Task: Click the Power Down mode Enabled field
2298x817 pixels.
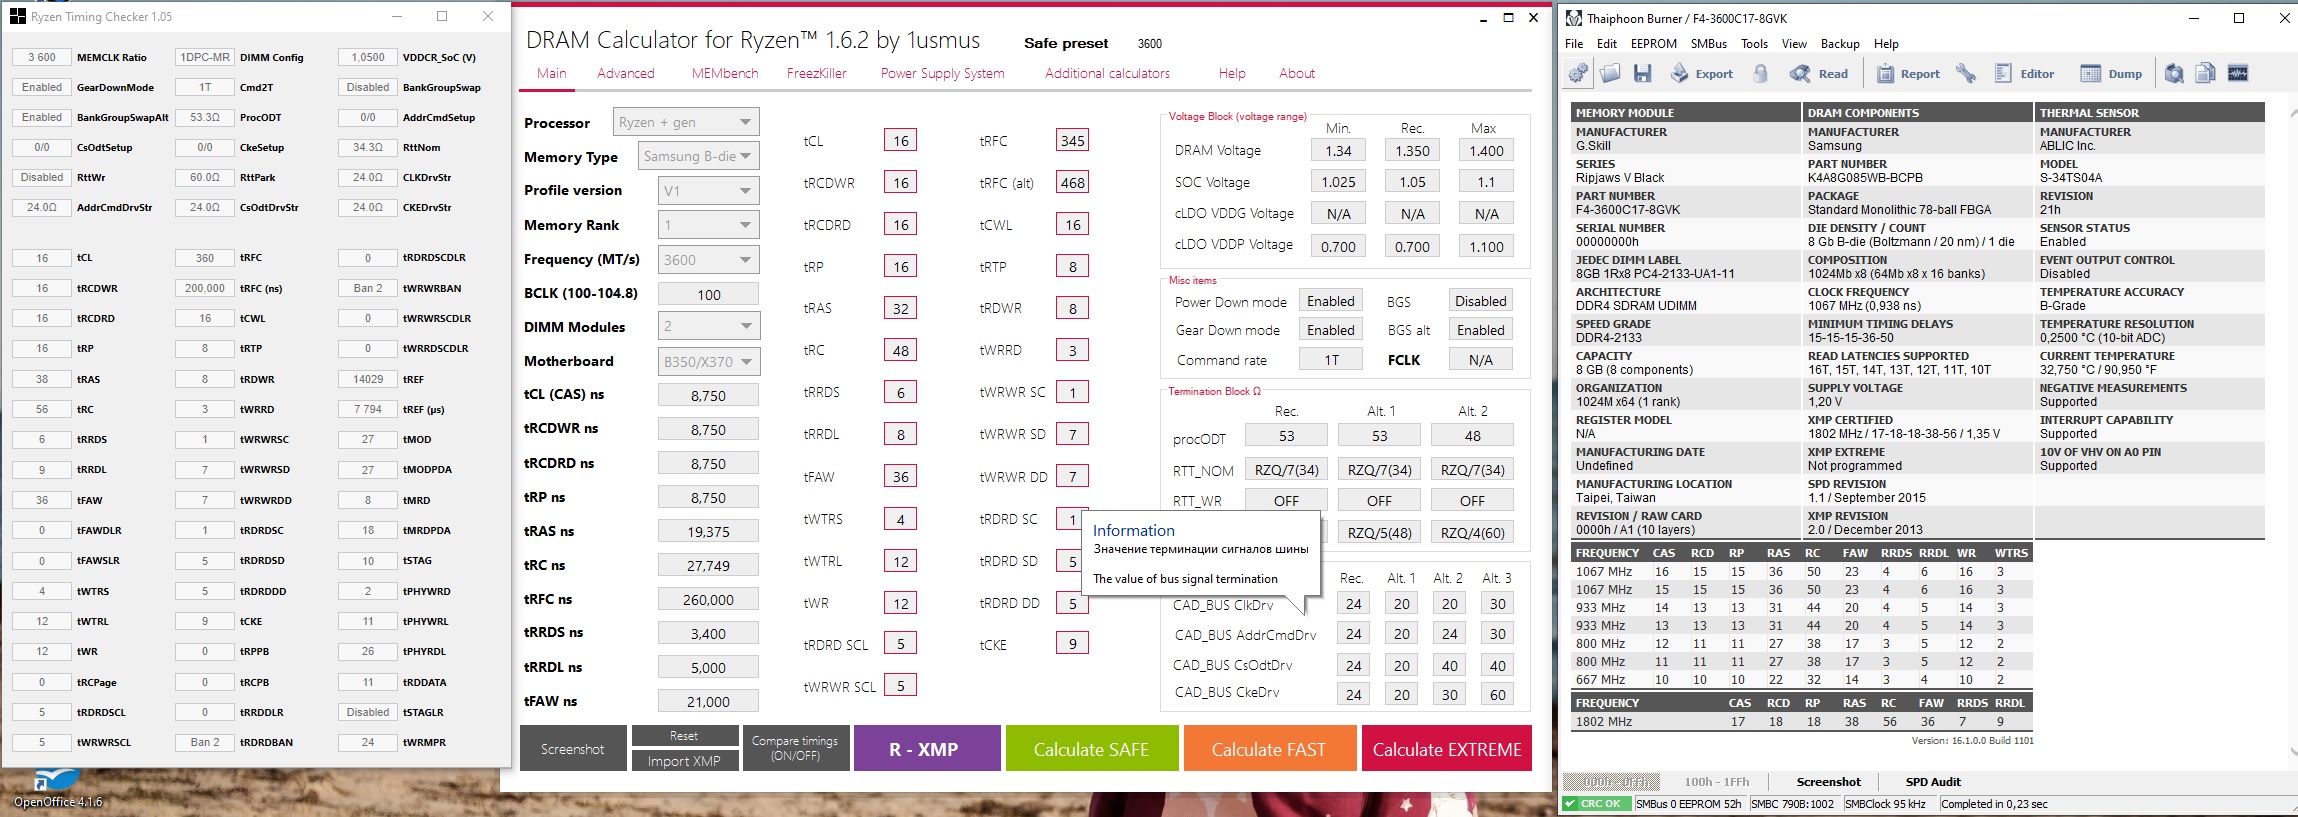Action: (x=1331, y=301)
